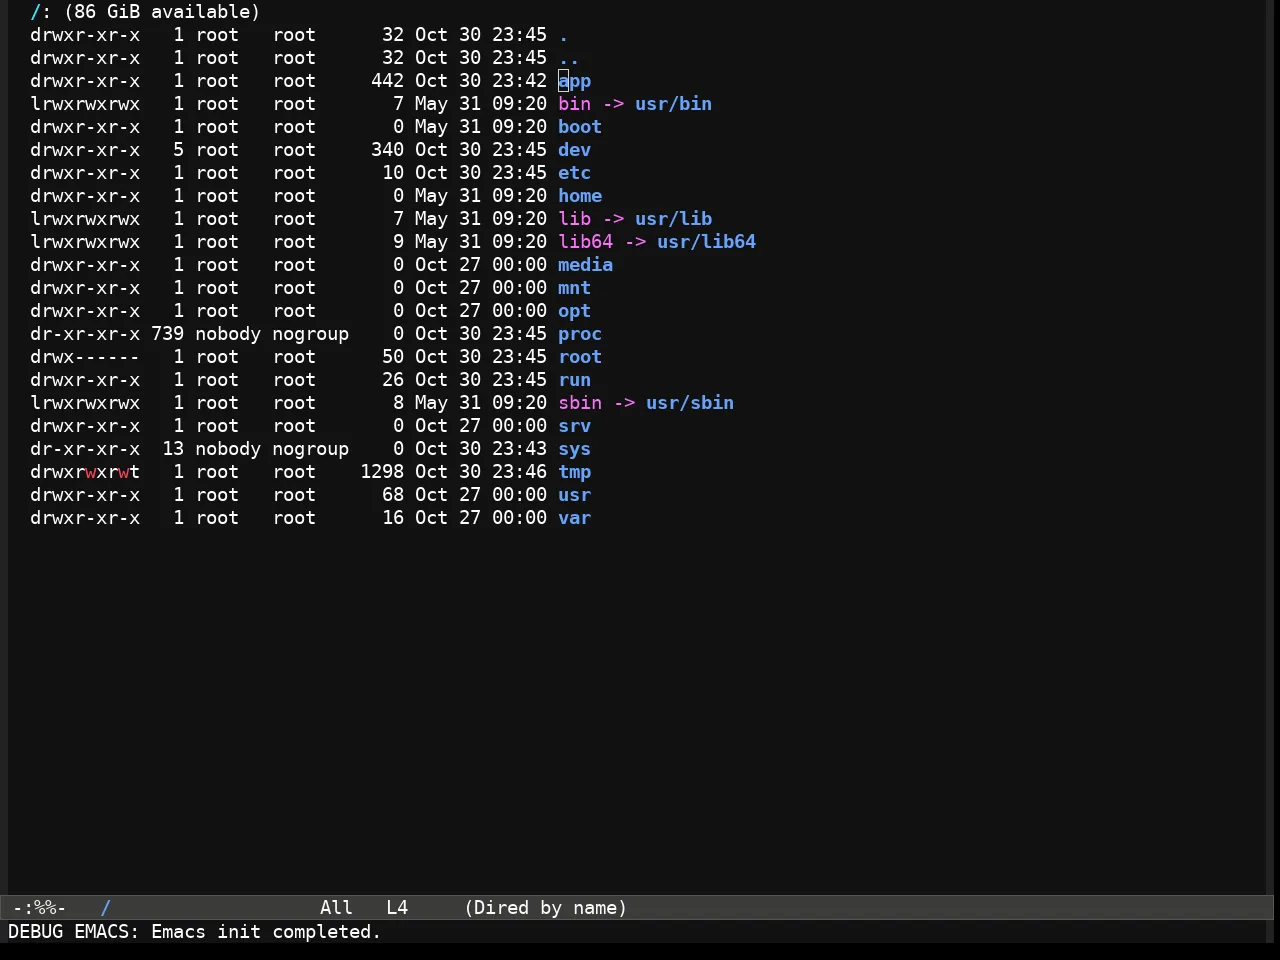Follow the bin symlink entry
Screen dimensions: 1280x960
tap(575, 104)
